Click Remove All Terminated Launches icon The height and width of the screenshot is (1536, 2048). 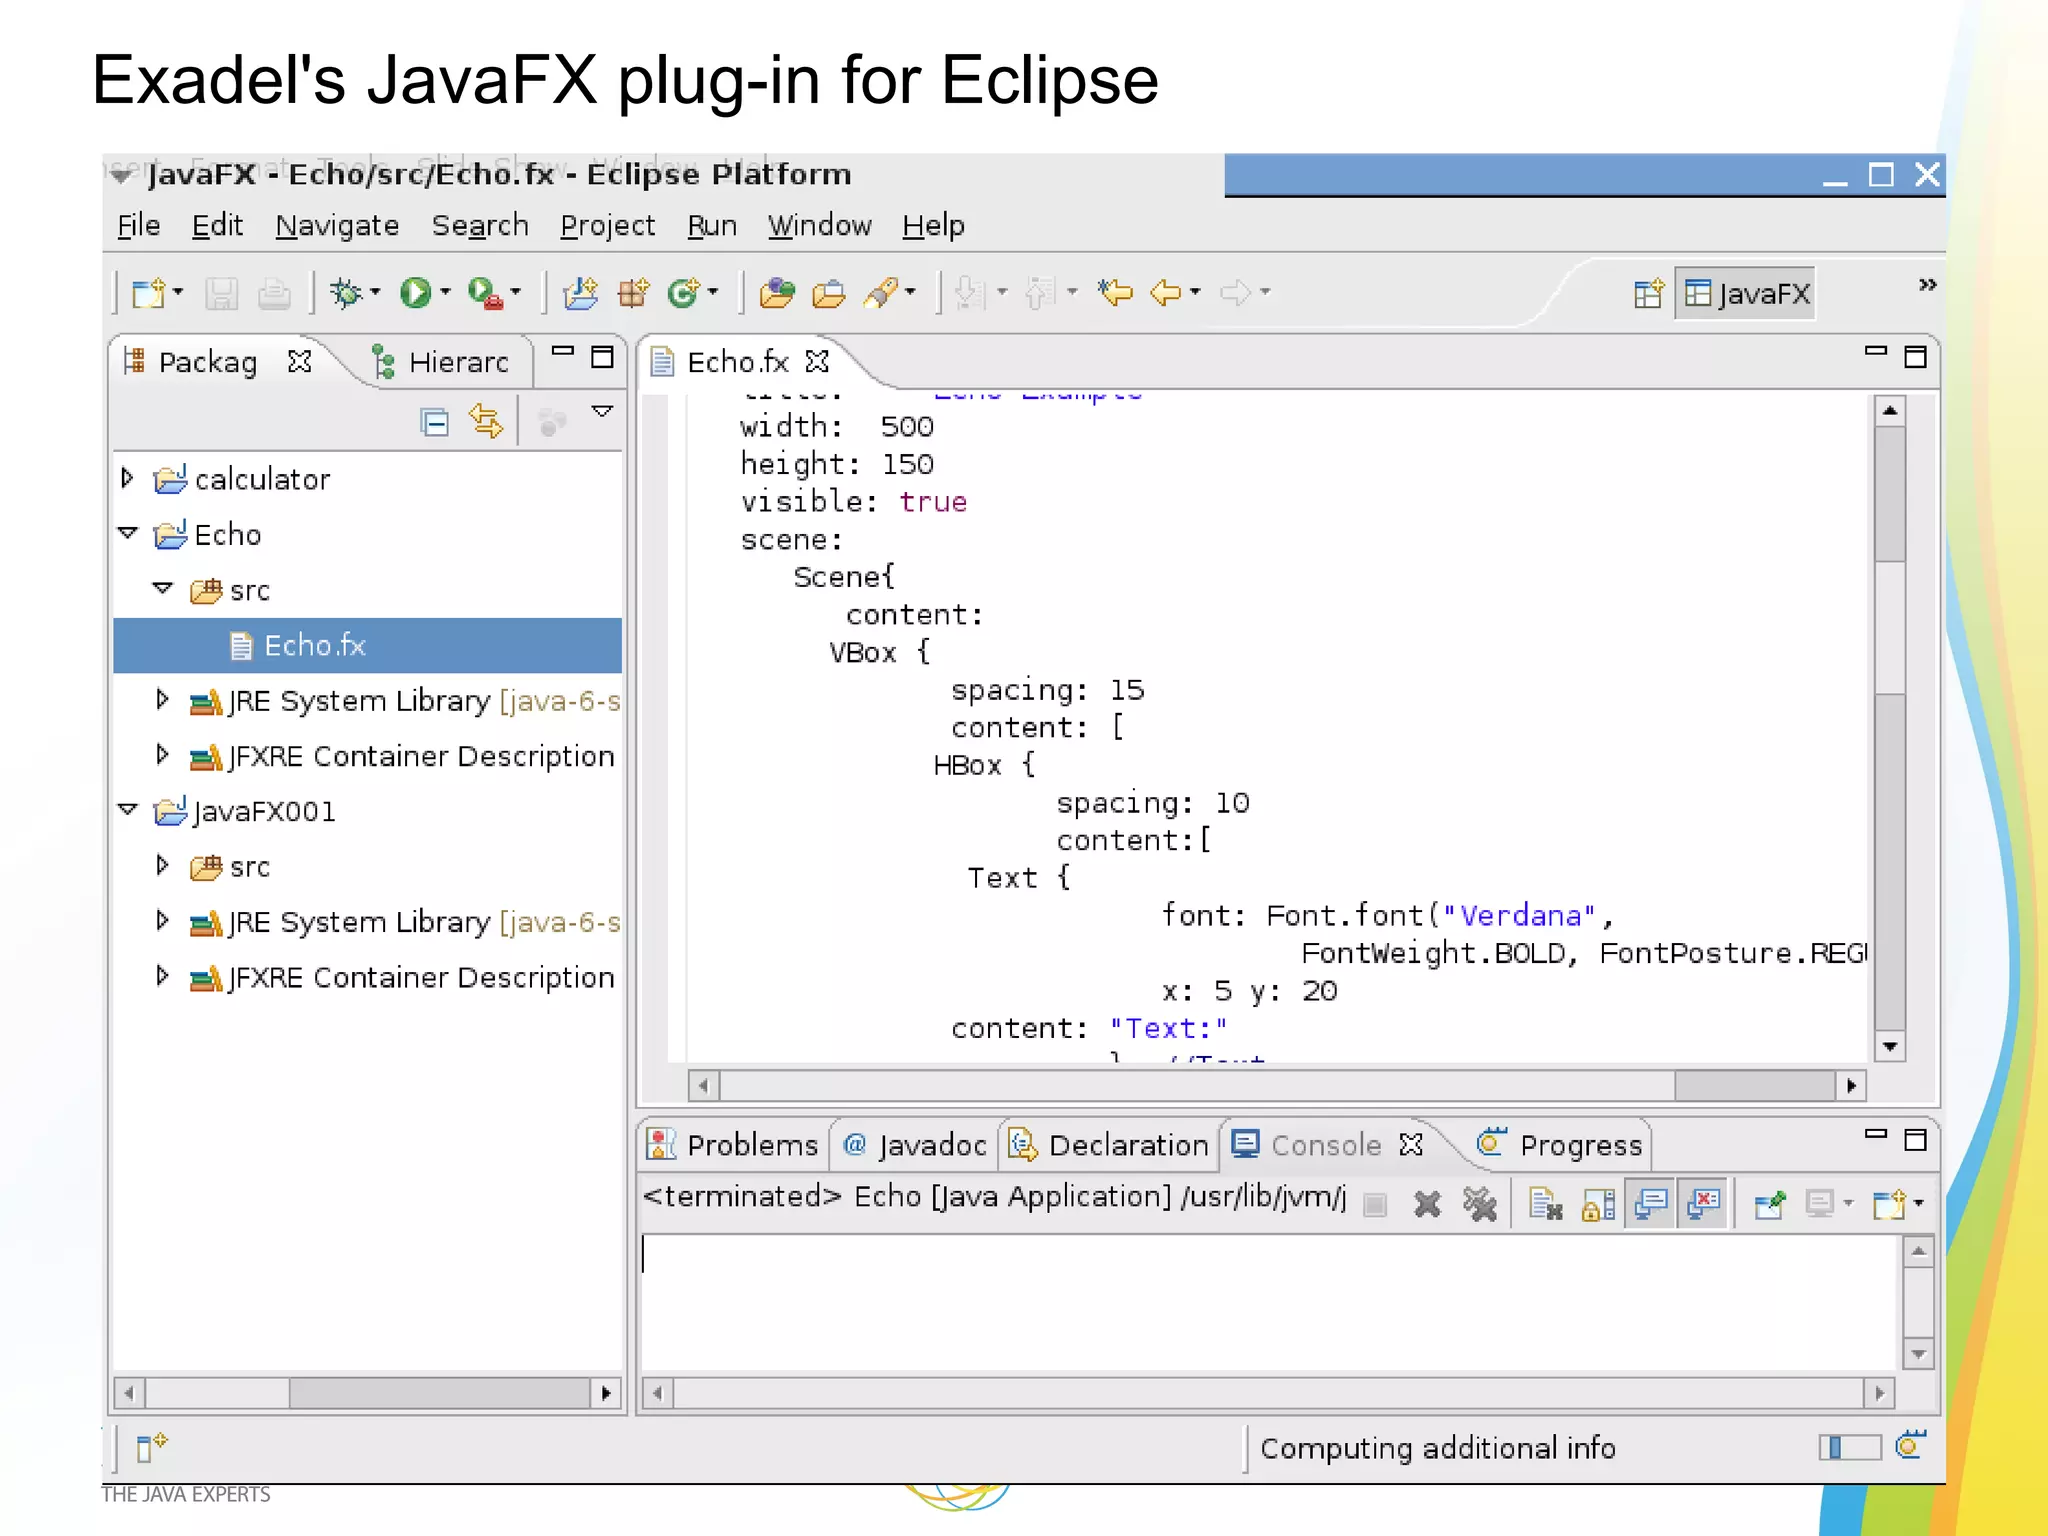coord(1479,1204)
